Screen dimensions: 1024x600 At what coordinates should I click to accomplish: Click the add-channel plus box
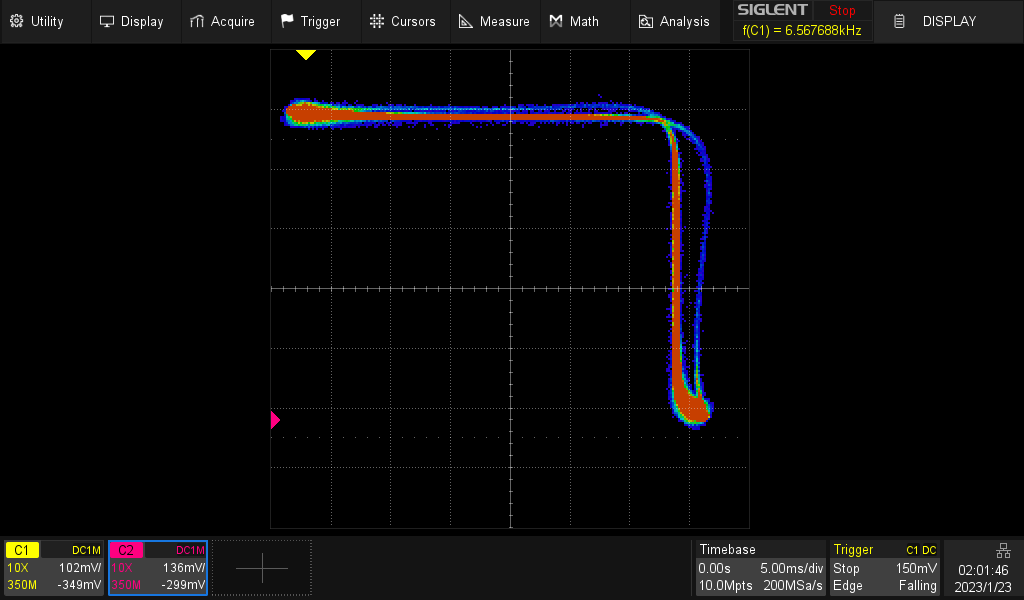coord(262,567)
